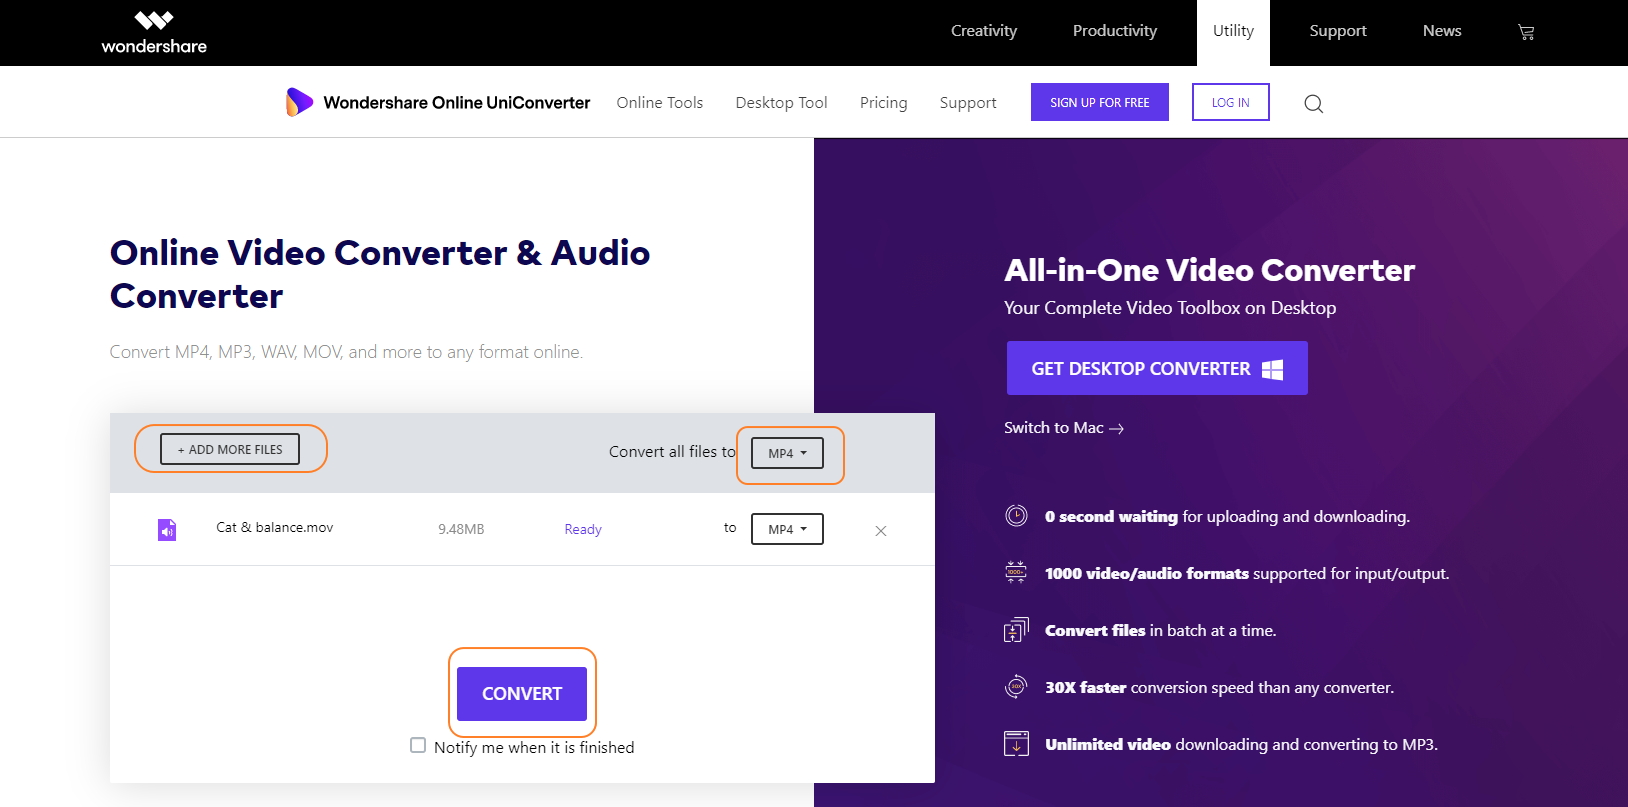Open the MP4 format dropdown for Cat & balance.mov
Image resolution: width=1628 pixels, height=807 pixels.
(788, 529)
